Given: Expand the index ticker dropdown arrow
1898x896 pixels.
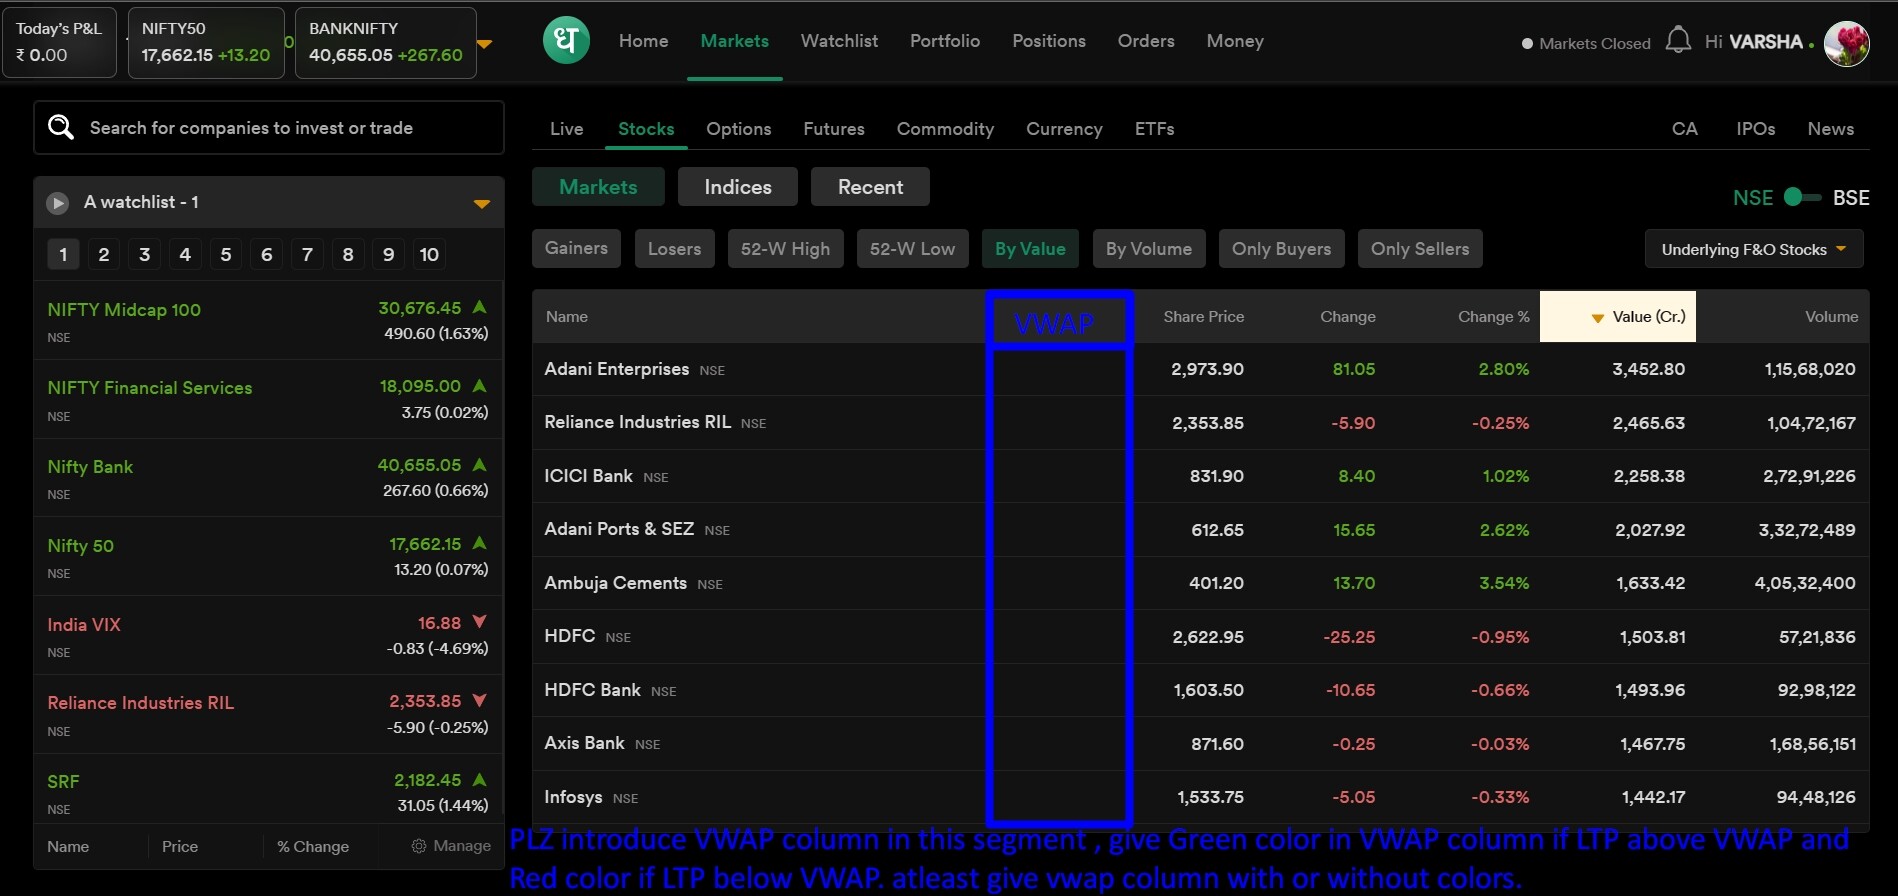Looking at the screenshot, I should (485, 44).
